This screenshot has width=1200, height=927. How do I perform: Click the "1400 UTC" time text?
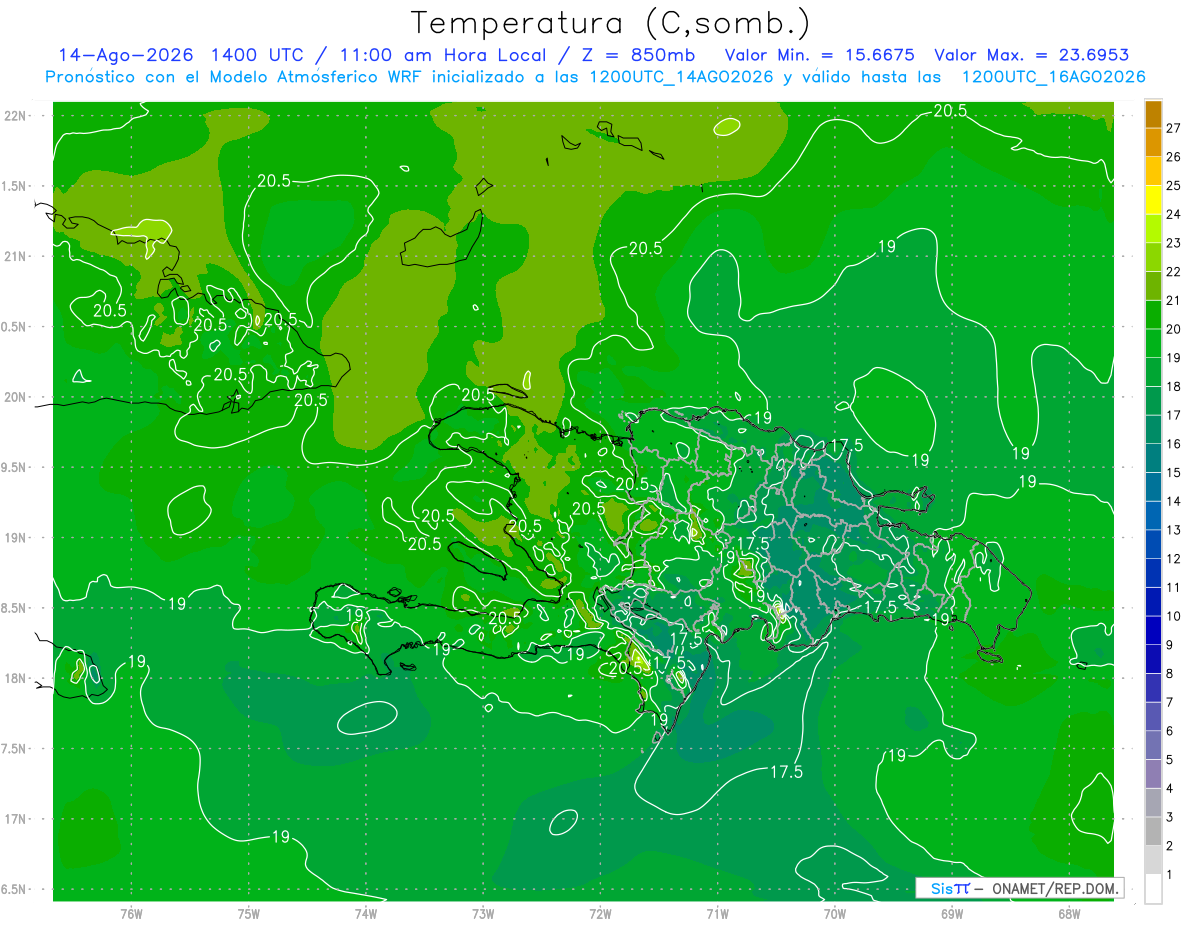click(x=259, y=55)
